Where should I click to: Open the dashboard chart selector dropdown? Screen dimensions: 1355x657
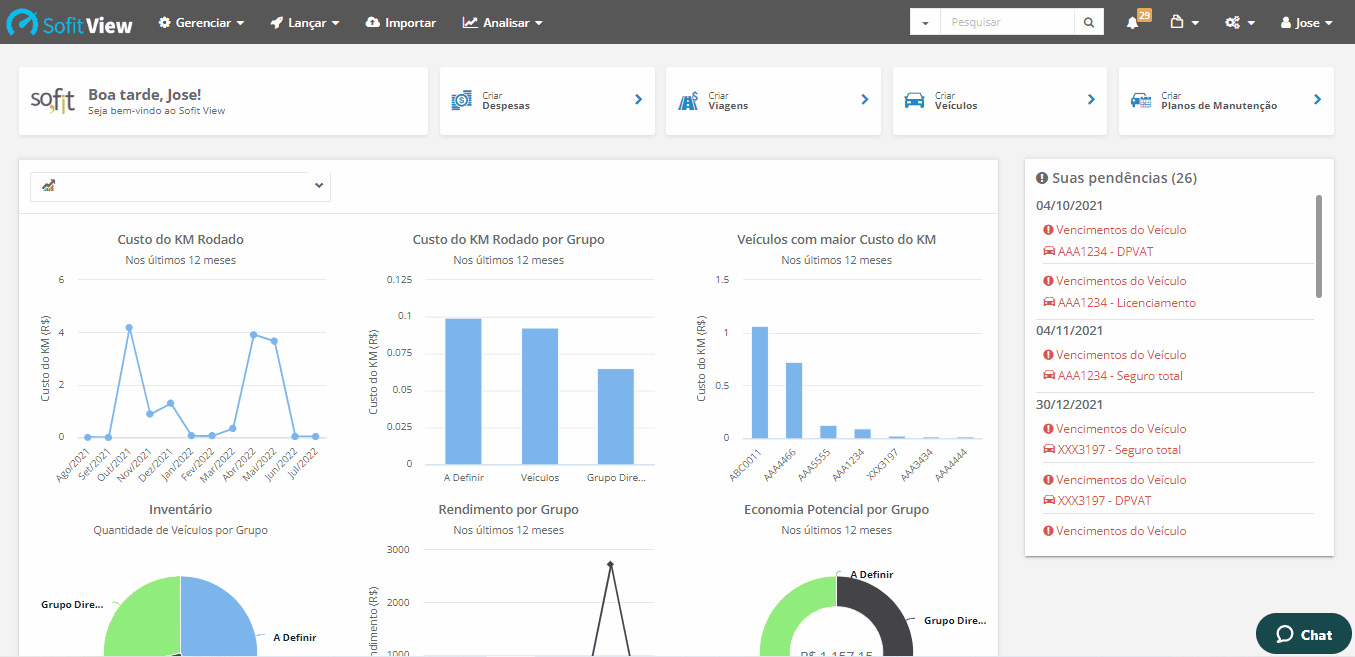pyautogui.click(x=180, y=186)
